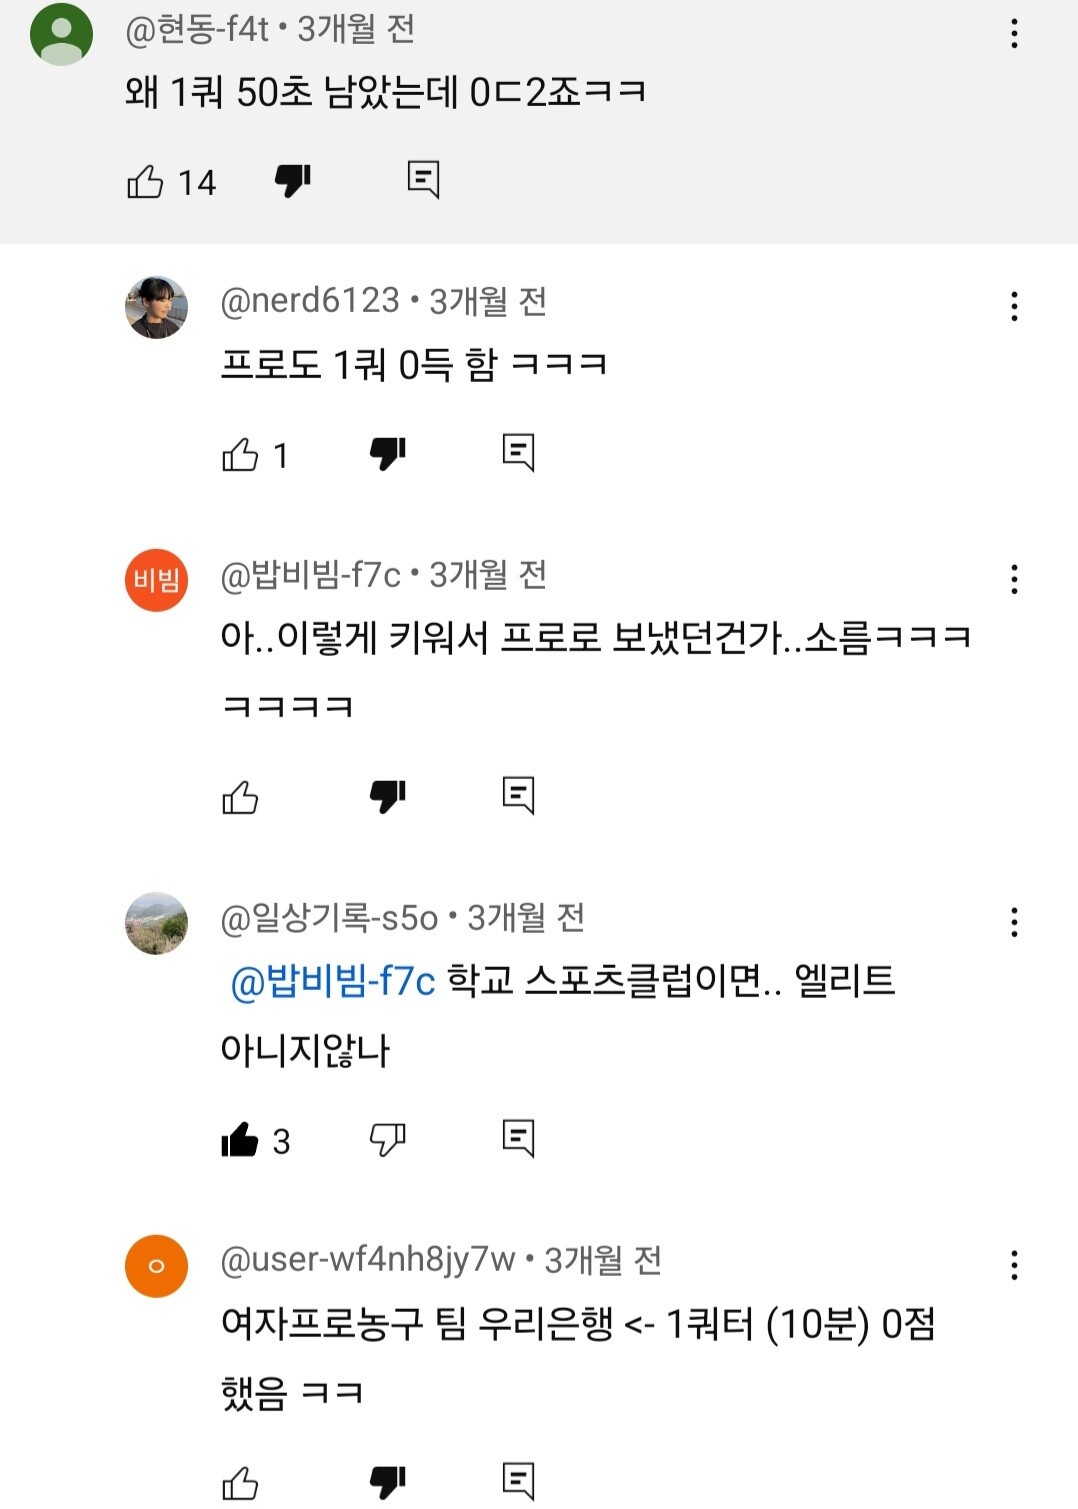
Task: Open options menu for @현동-f4t comment
Action: (x=1014, y=34)
